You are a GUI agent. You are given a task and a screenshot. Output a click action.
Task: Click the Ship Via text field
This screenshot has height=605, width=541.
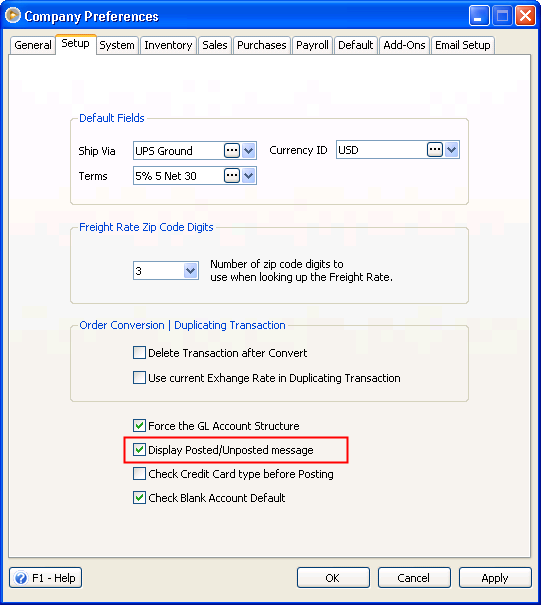178,150
